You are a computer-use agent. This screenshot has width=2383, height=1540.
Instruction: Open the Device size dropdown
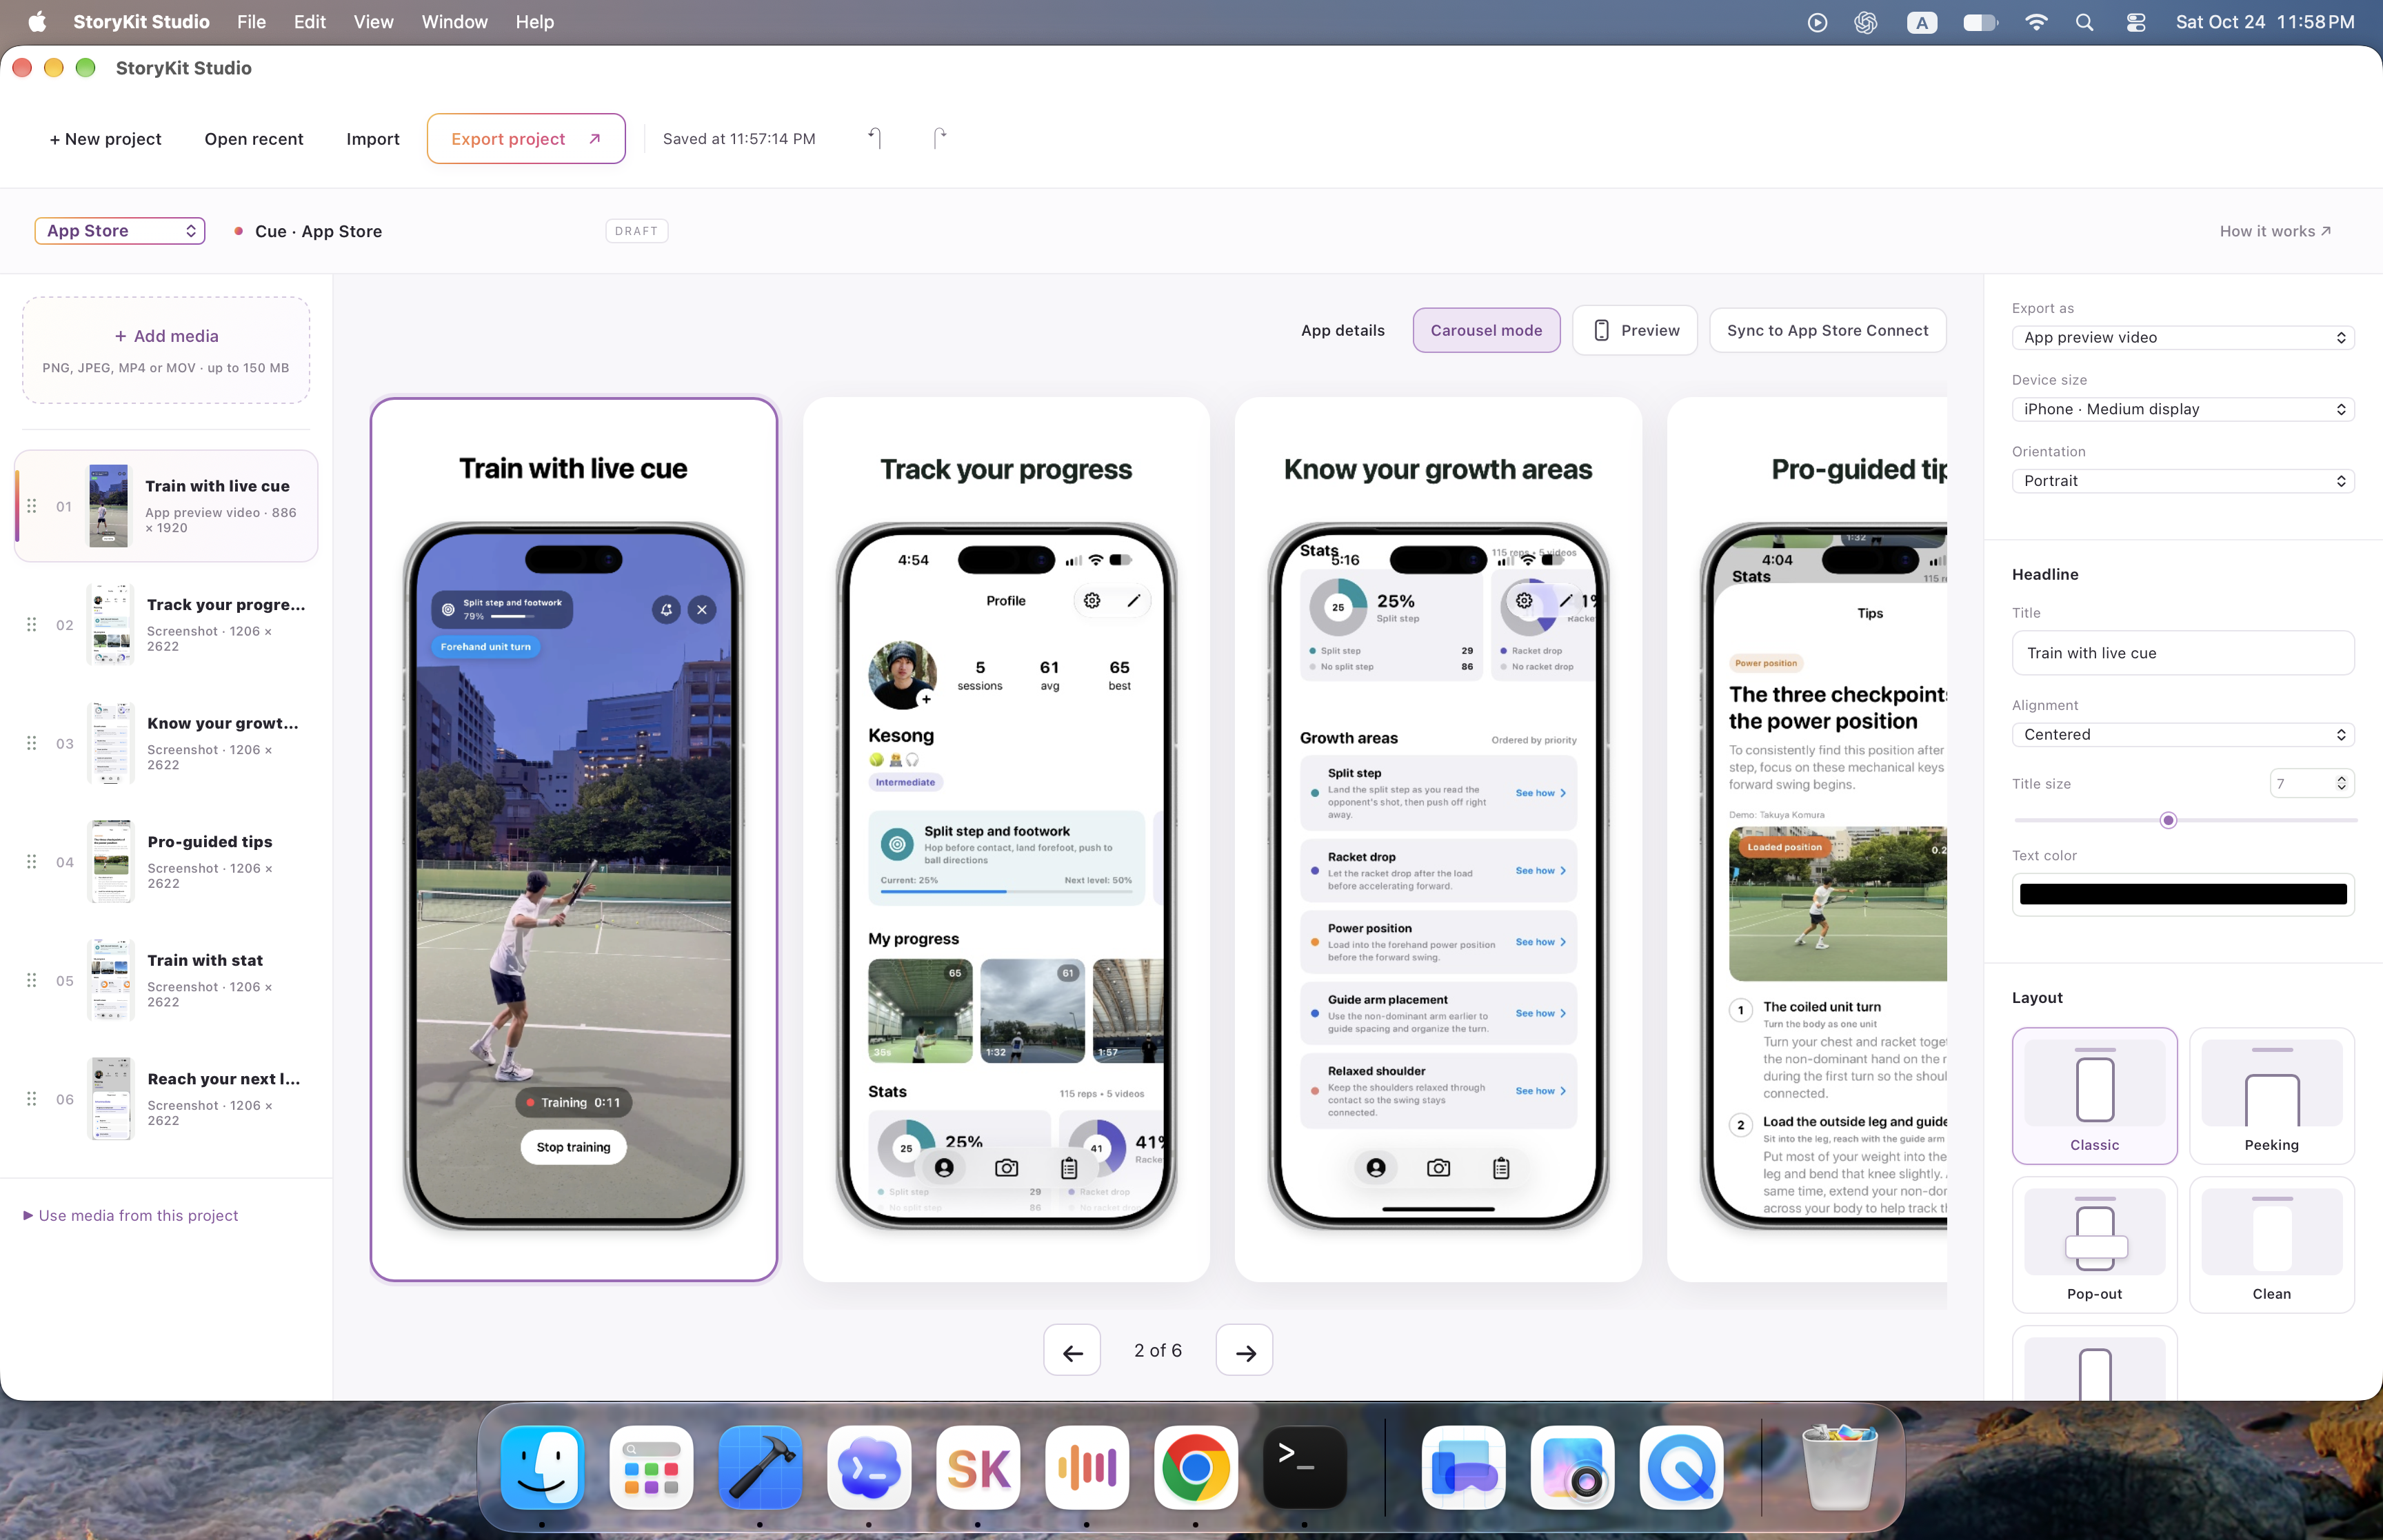pyautogui.click(x=2183, y=409)
